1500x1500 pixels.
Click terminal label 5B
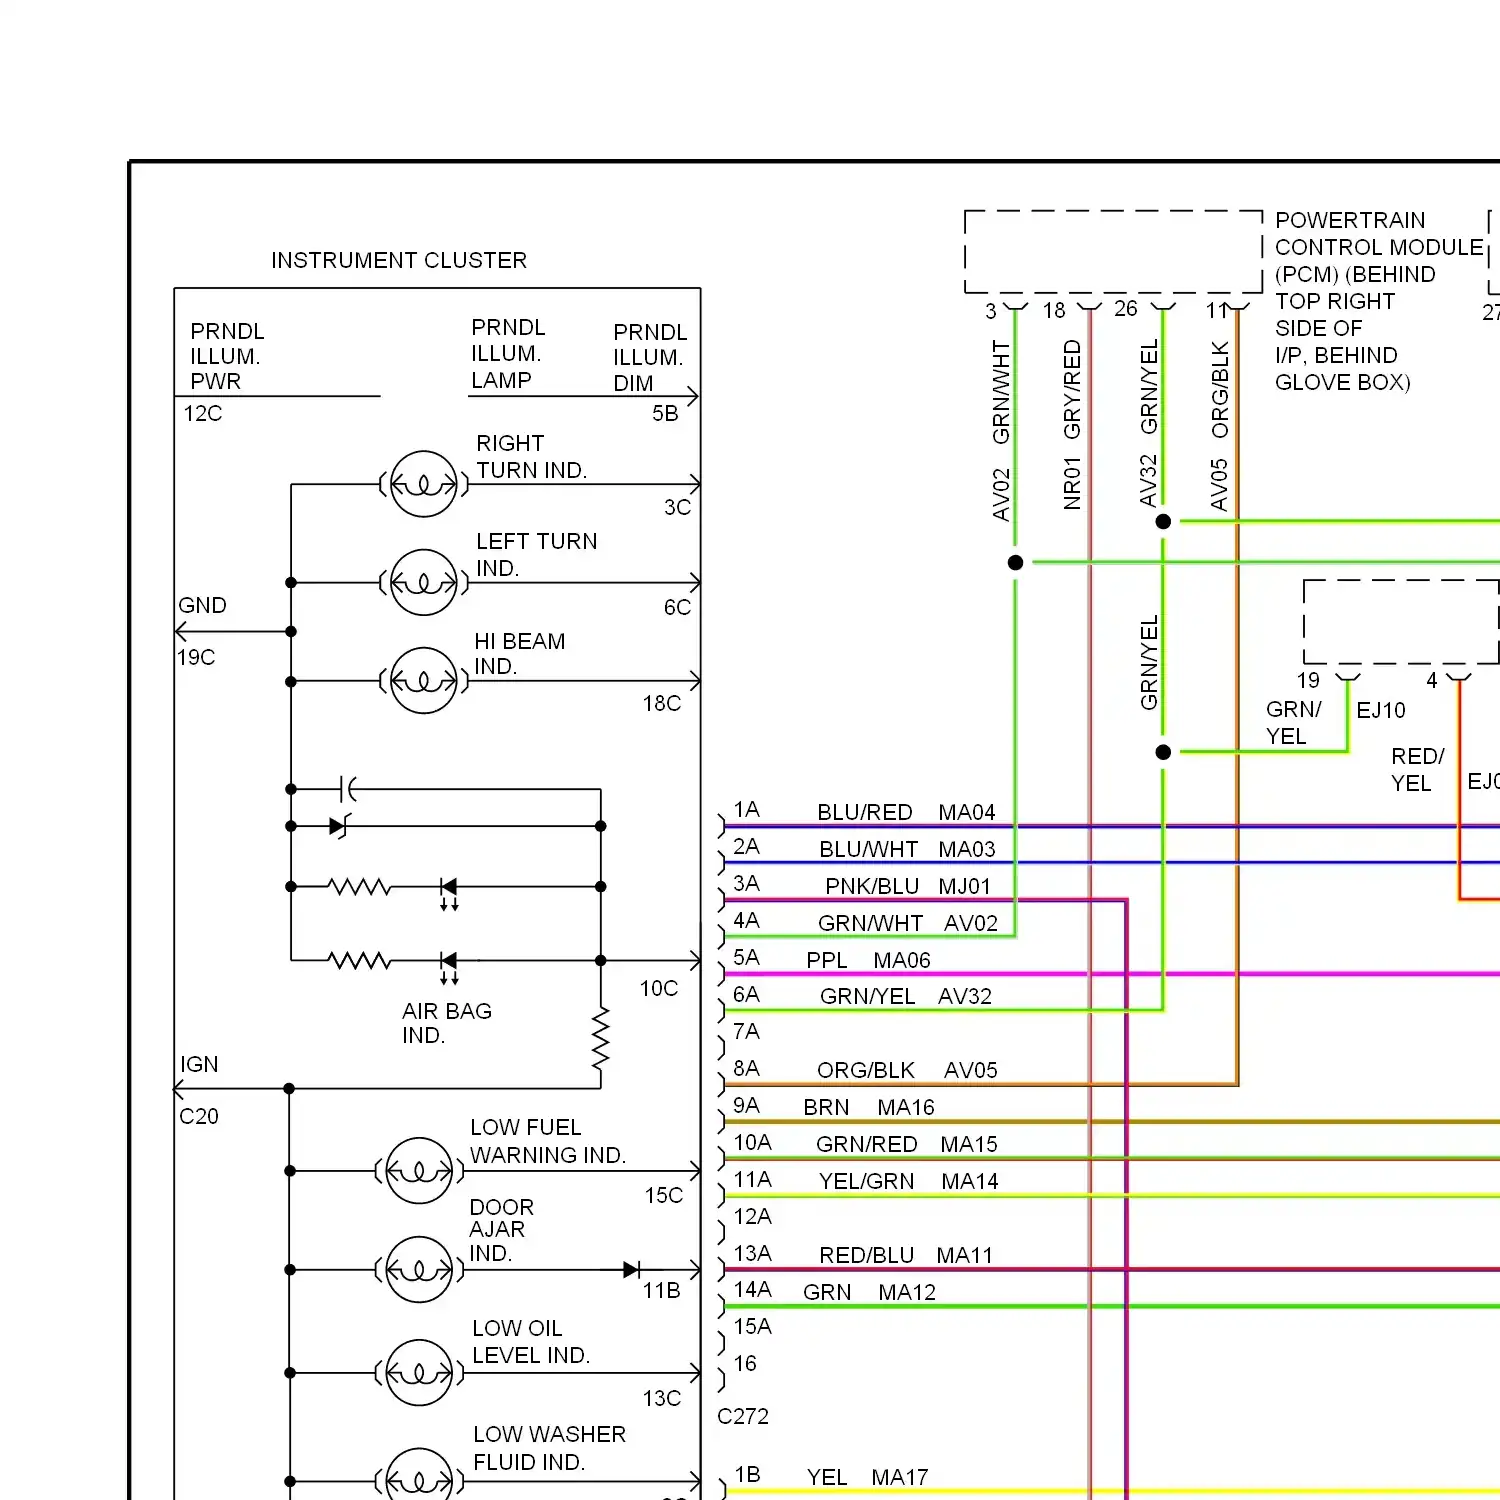[665, 413]
